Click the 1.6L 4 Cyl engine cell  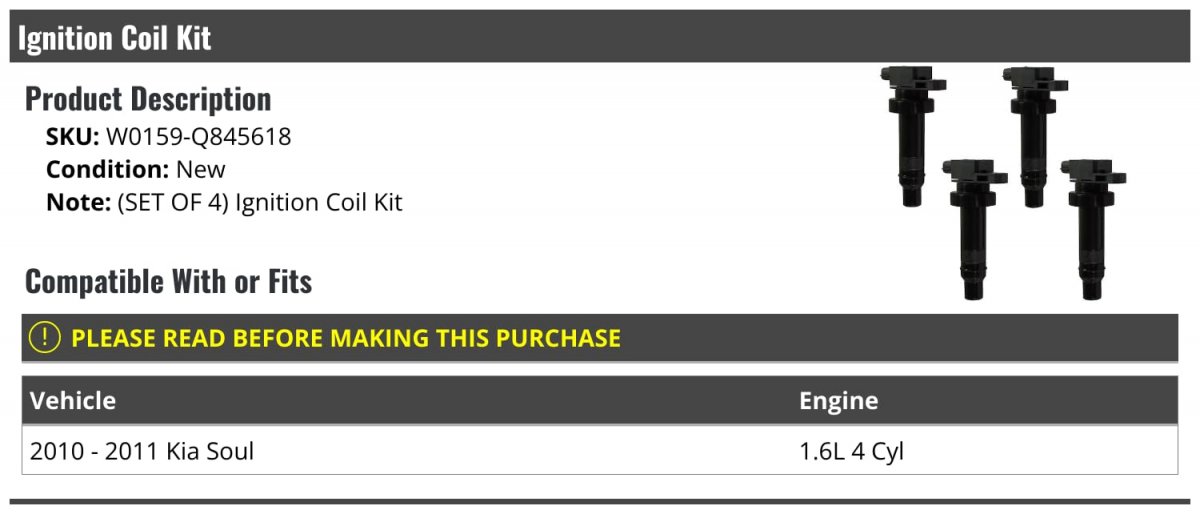point(851,451)
